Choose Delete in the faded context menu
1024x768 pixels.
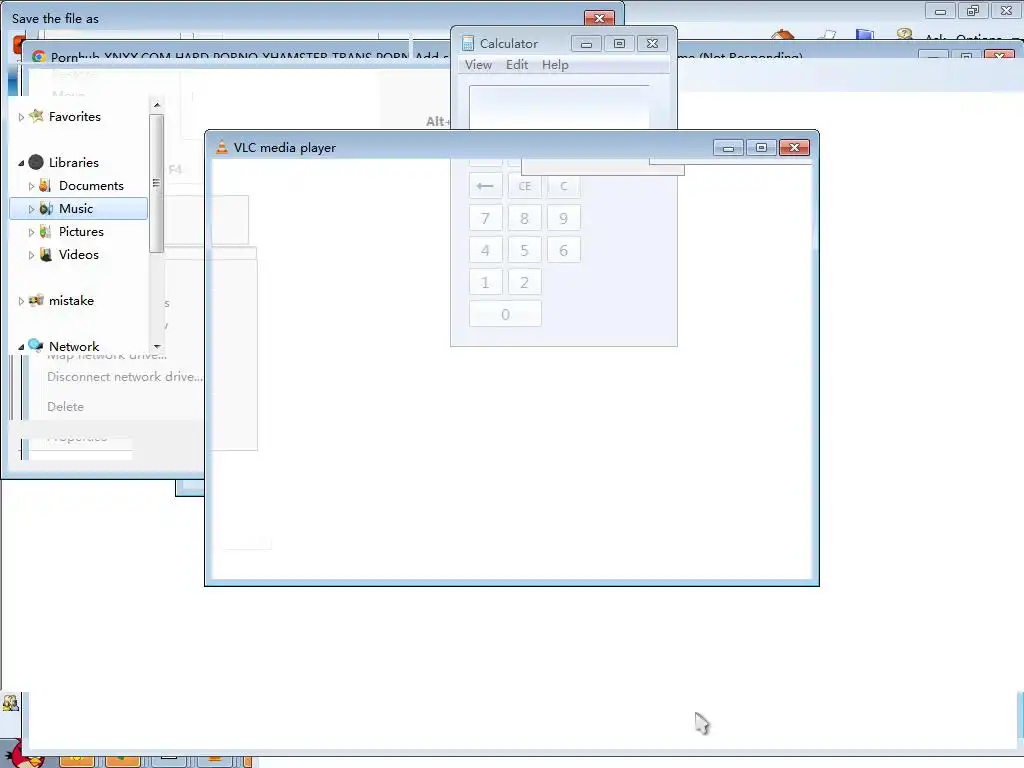65,407
